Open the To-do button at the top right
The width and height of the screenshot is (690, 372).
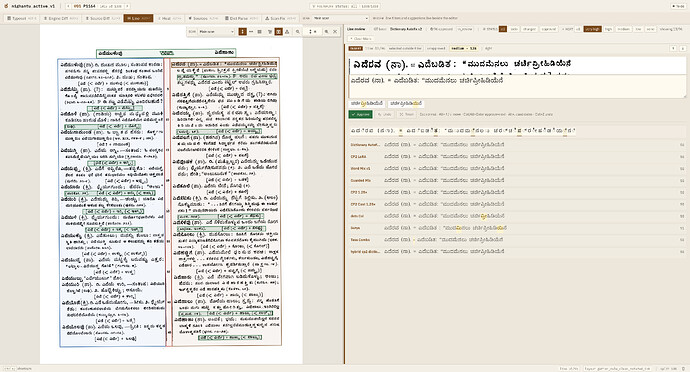(x=678, y=6)
